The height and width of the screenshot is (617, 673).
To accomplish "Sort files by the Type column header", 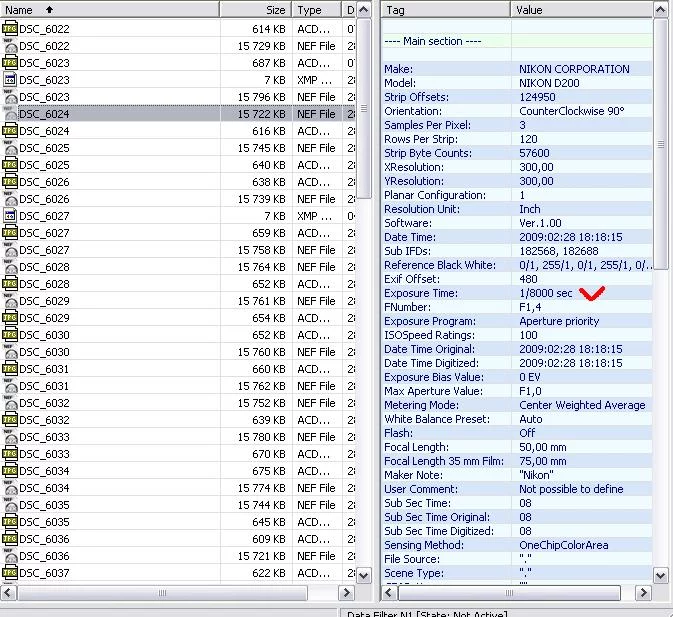I will coord(317,10).
